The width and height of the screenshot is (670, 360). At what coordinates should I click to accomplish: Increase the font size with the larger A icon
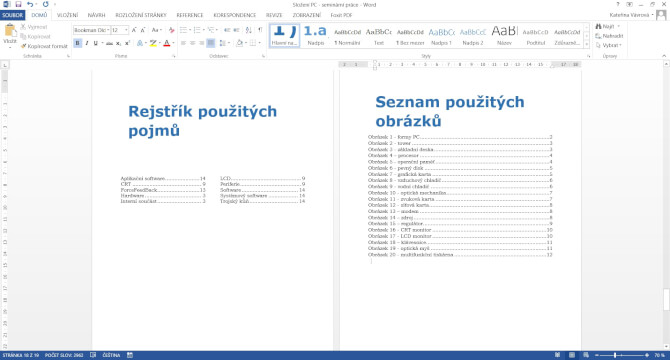pos(134,30)
